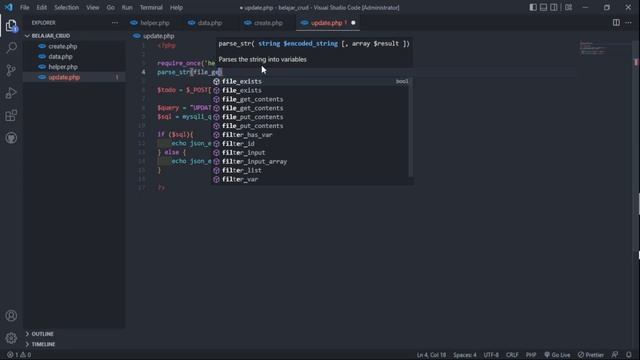640x360 pixels.
Task: Click the feedback icon in status bar
Action: click(615, 355)
